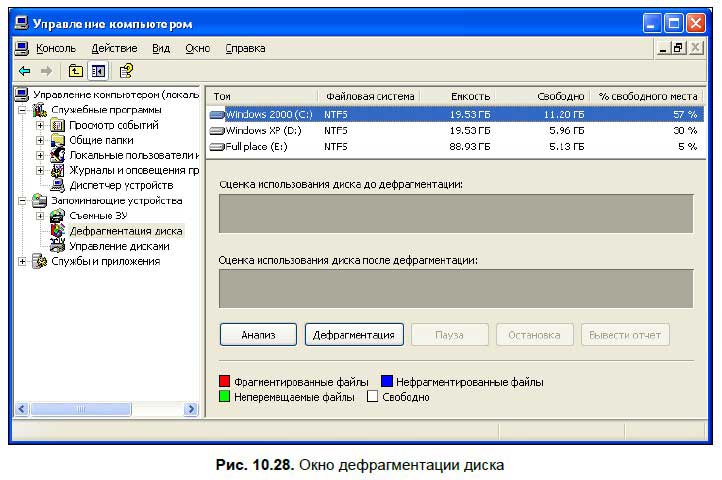Click the drive icon for Windows 2000 (C:)
Viewport: 722px width, 480px height.
click(216, 114)
